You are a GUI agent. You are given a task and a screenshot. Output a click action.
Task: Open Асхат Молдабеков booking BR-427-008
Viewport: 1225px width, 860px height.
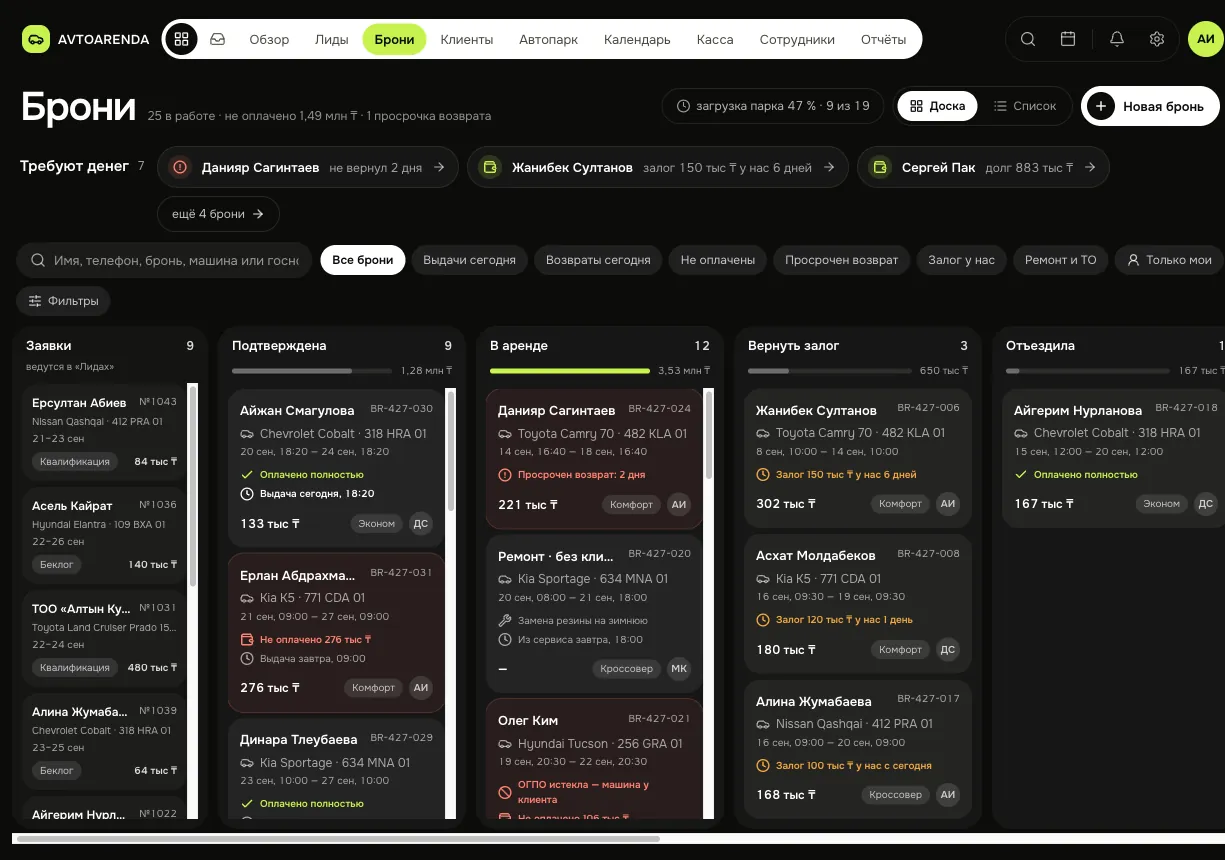(x=858, y=603)
